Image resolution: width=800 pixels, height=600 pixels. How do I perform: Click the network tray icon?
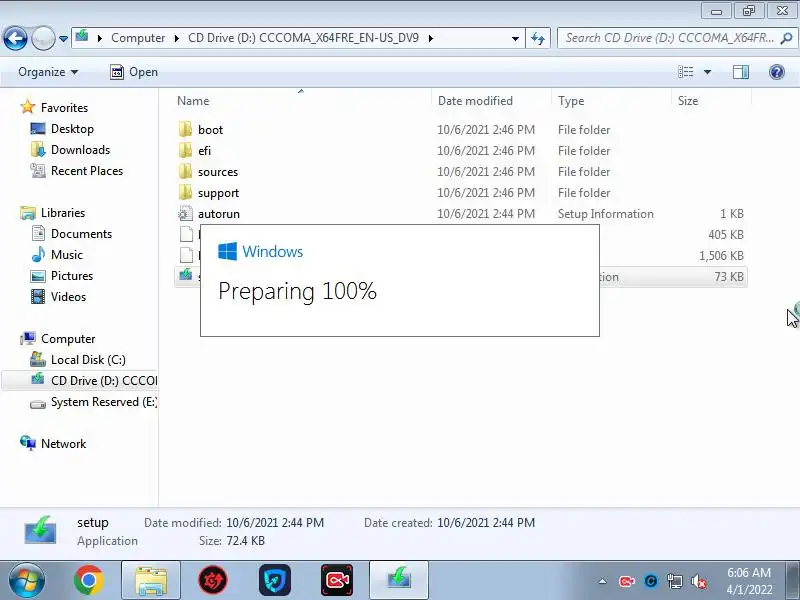click(675, 581)
